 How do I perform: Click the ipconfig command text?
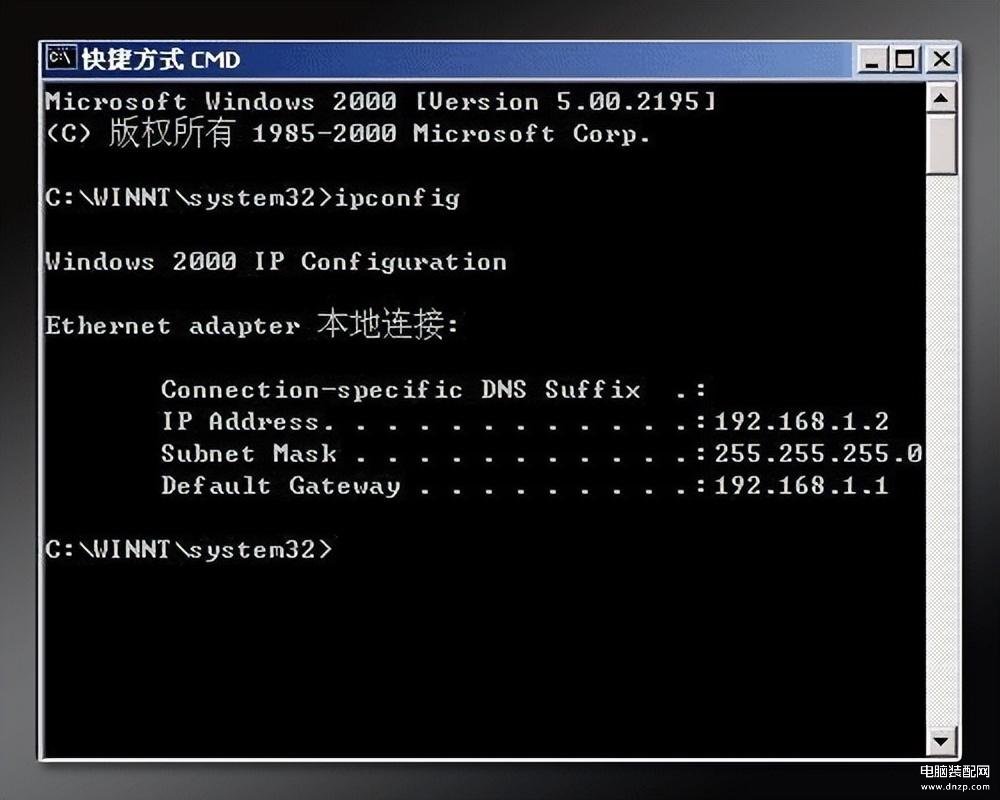tap(397, 198)
